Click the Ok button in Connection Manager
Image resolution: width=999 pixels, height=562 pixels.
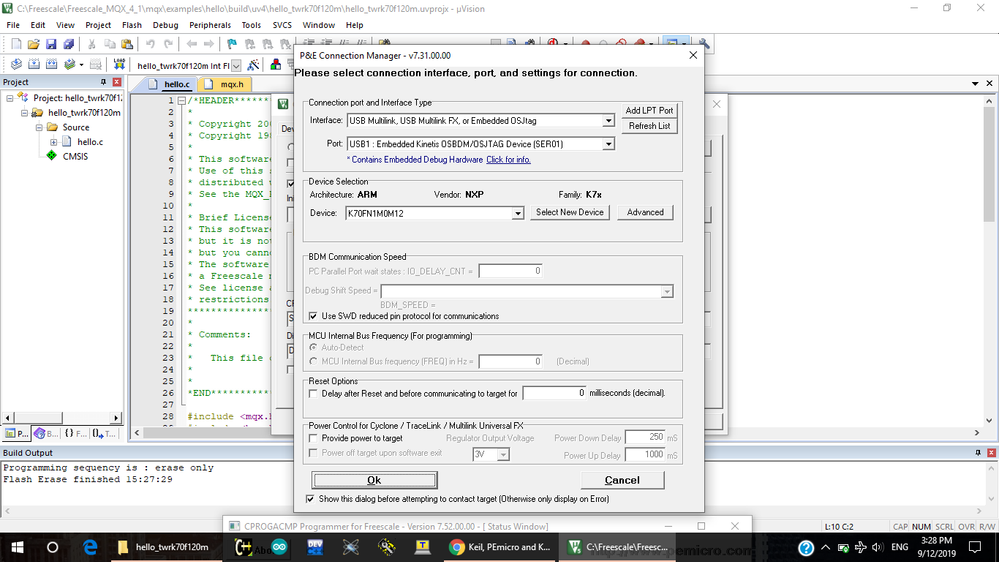click(375, 480)
